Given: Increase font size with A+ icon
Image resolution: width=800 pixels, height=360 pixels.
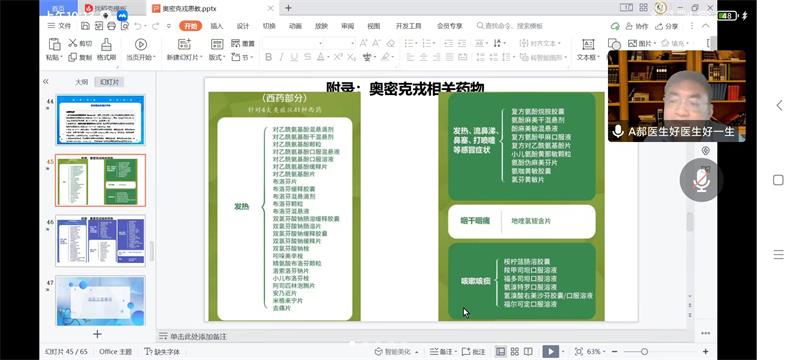Looking at the screenshot, I should point(364,43).
